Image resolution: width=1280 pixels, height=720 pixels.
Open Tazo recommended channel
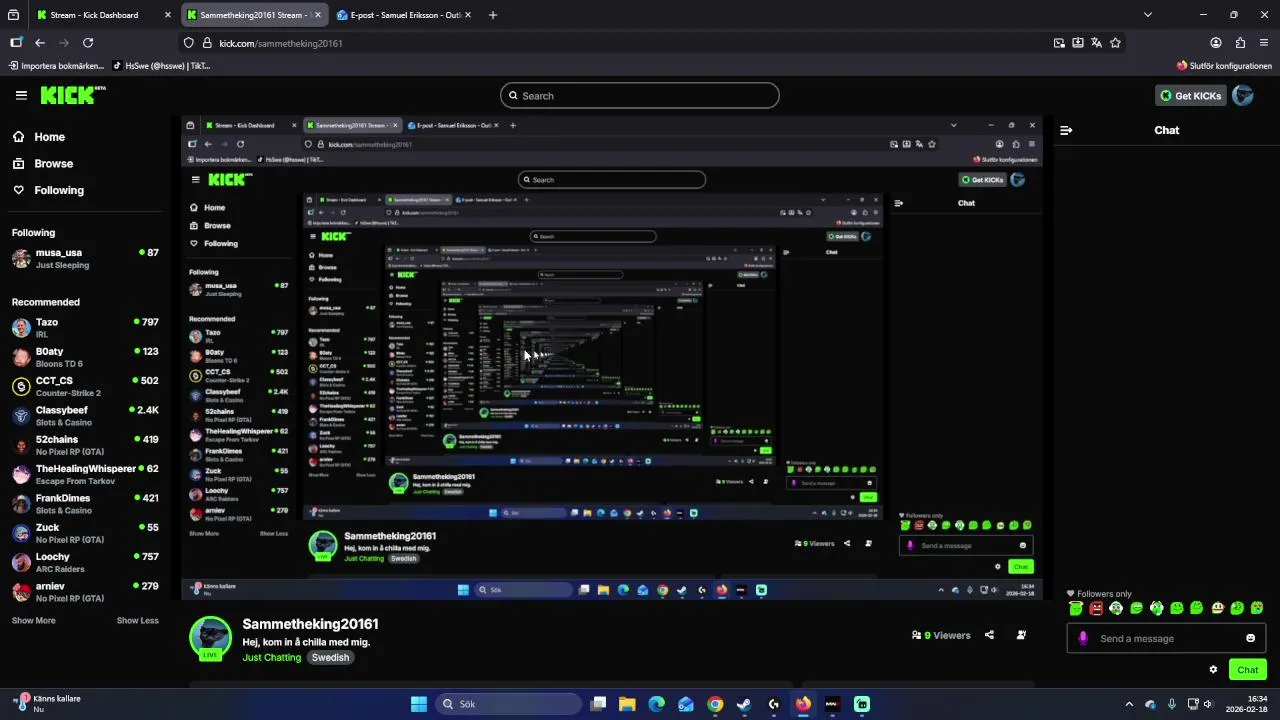pos(85,328)
